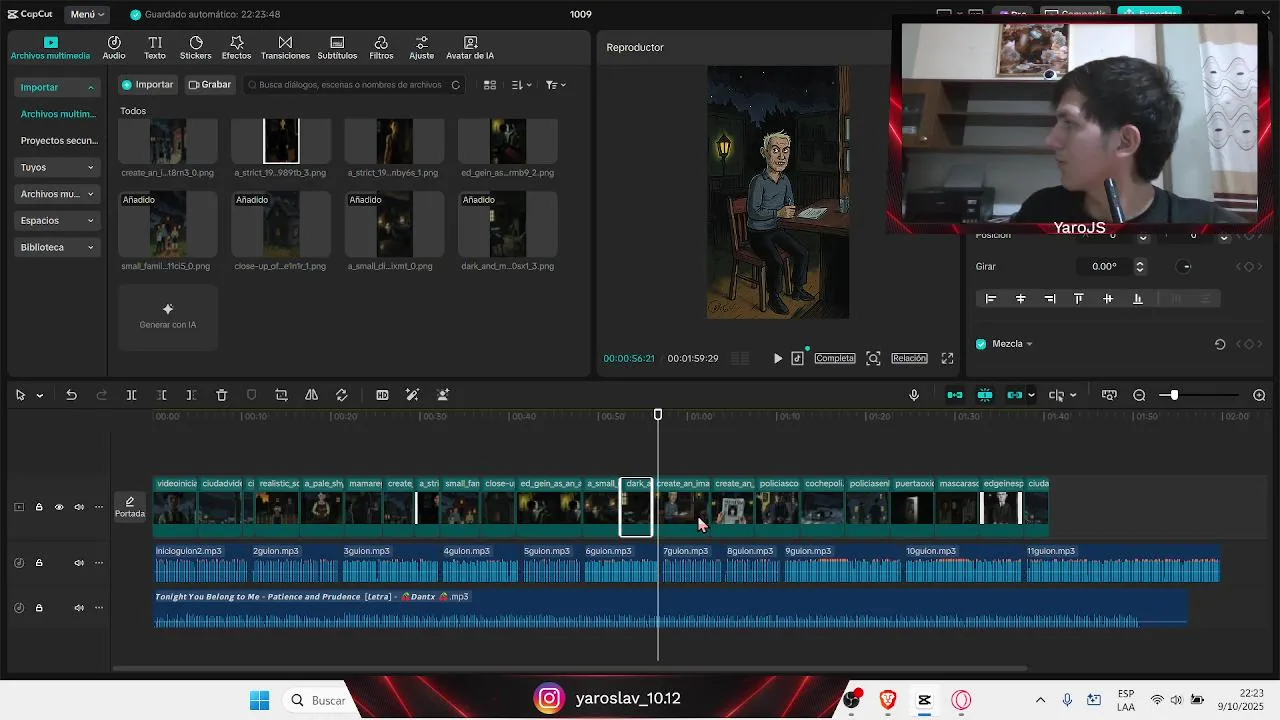Focus the media search field
Viewport: 1280px width, 720px height.
pyautogui.click(x=354, y=85)
